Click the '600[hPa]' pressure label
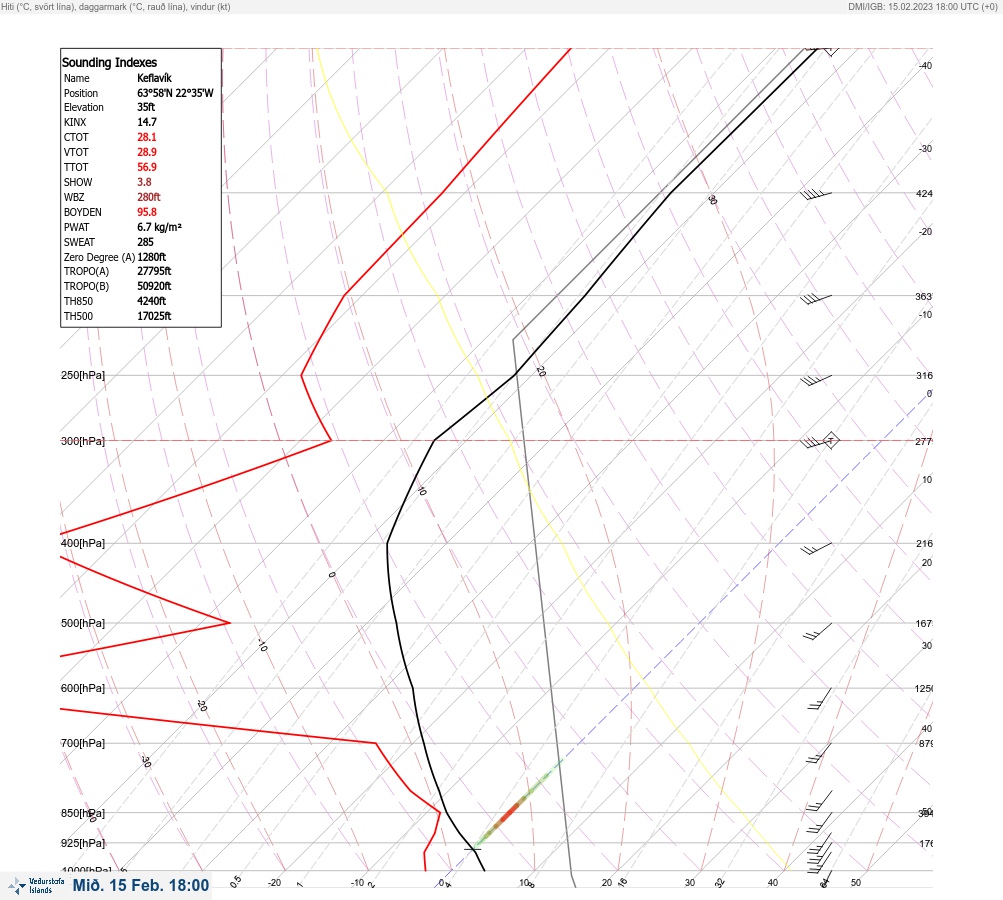 pos(83,688)
